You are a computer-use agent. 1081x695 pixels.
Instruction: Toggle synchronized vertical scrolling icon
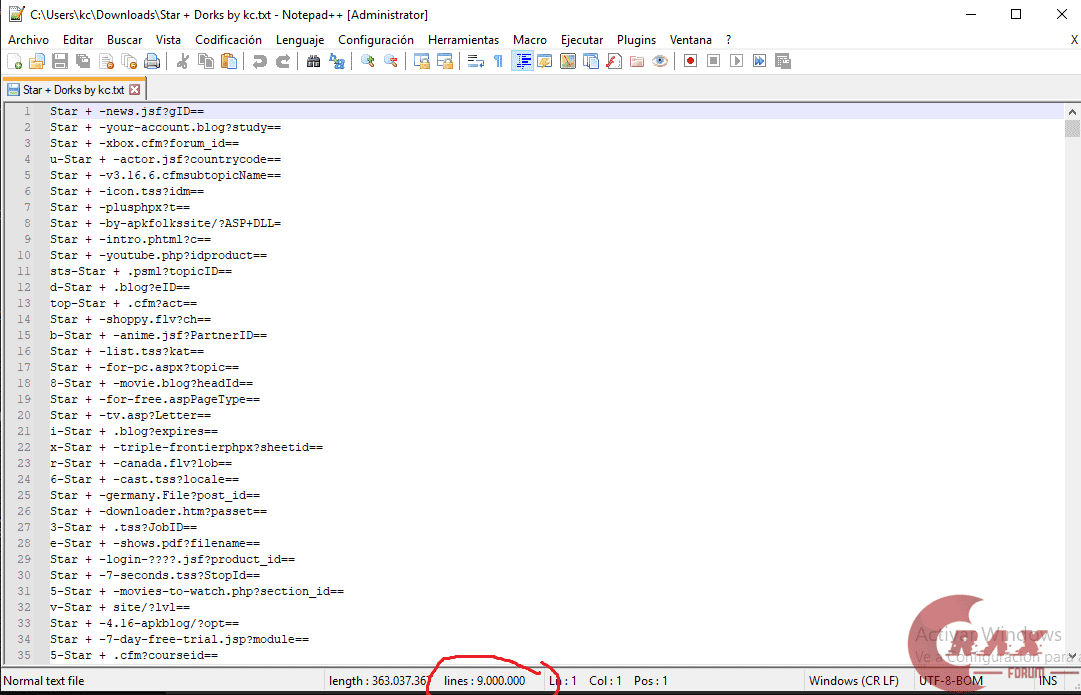coord(421,61)
